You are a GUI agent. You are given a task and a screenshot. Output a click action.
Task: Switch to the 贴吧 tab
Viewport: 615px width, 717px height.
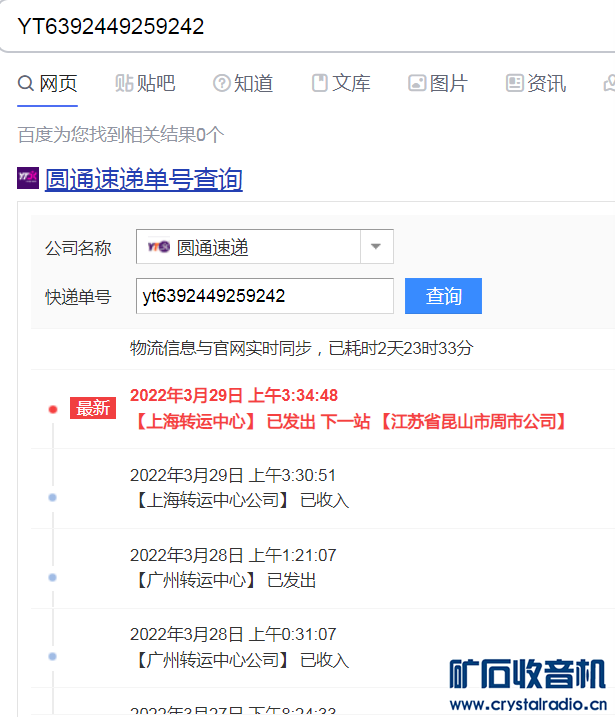pyautogui.click(x=145, y=84)
